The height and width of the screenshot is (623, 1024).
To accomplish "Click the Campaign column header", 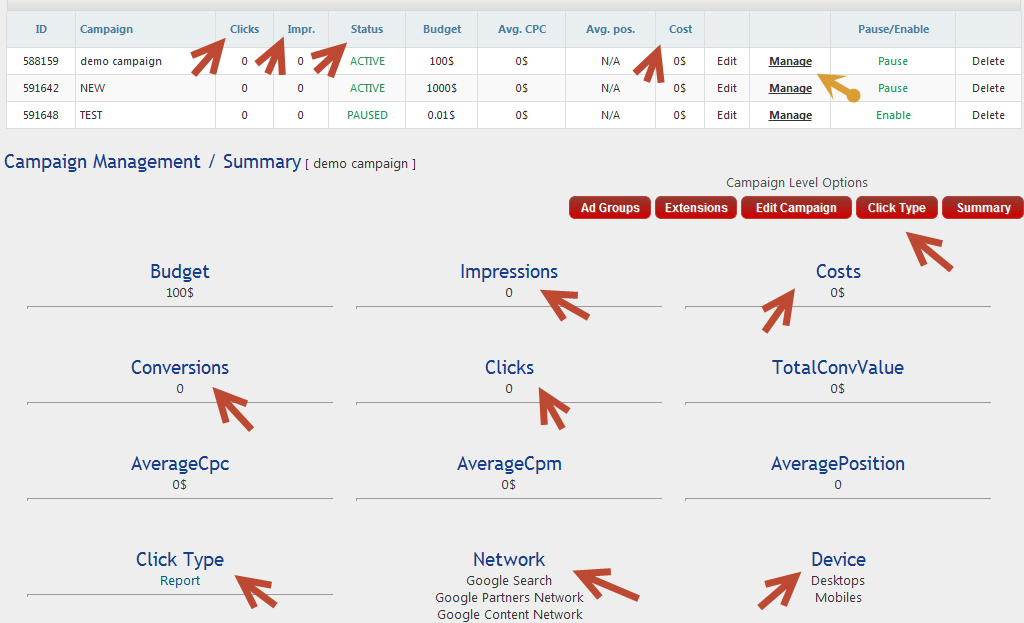I will click(106, 29).
